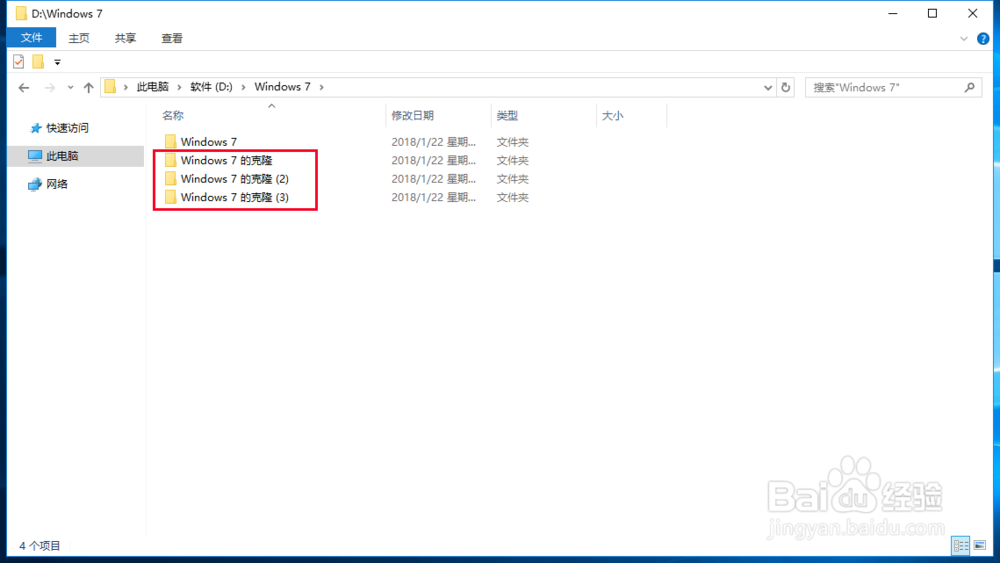Click the New Folder quick access icon
Viewport: 1000px width, 563px height.
[x=38, y=62]
